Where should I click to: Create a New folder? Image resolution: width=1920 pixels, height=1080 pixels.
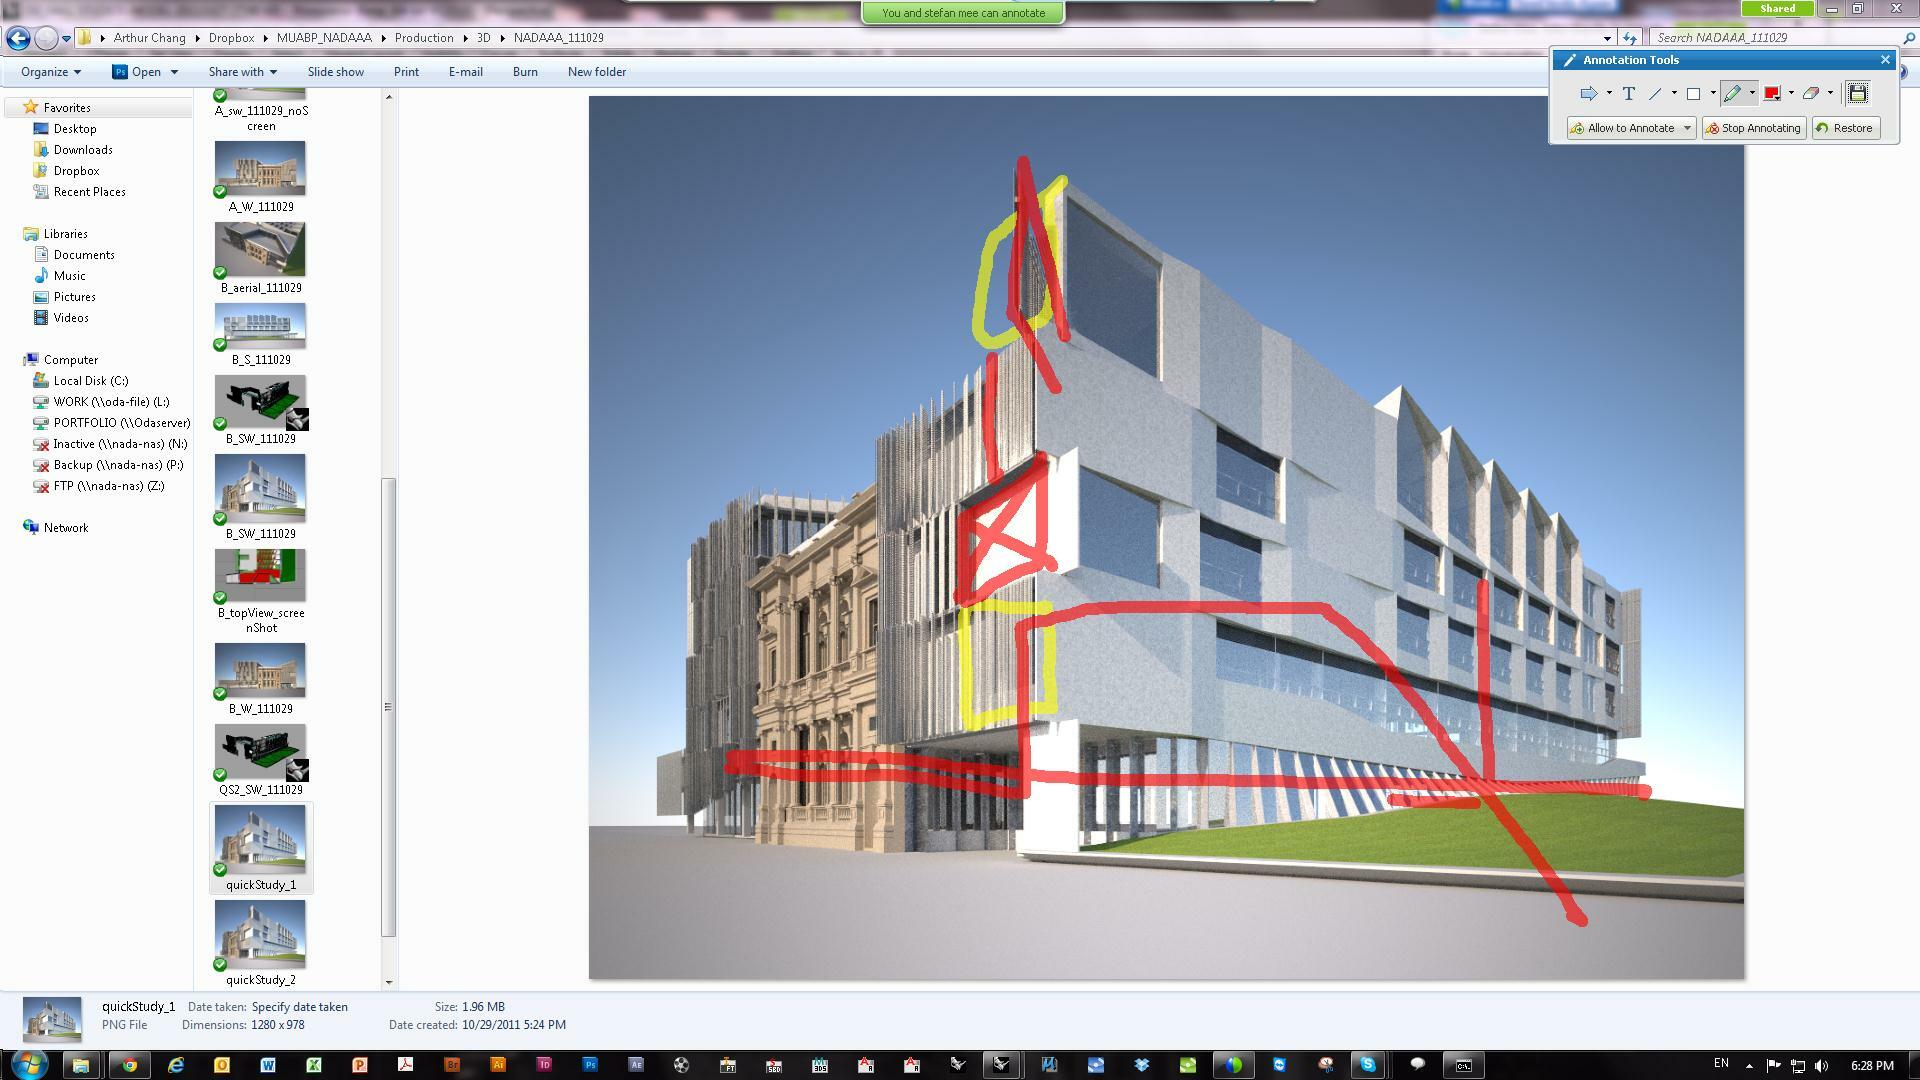[597, 72]
